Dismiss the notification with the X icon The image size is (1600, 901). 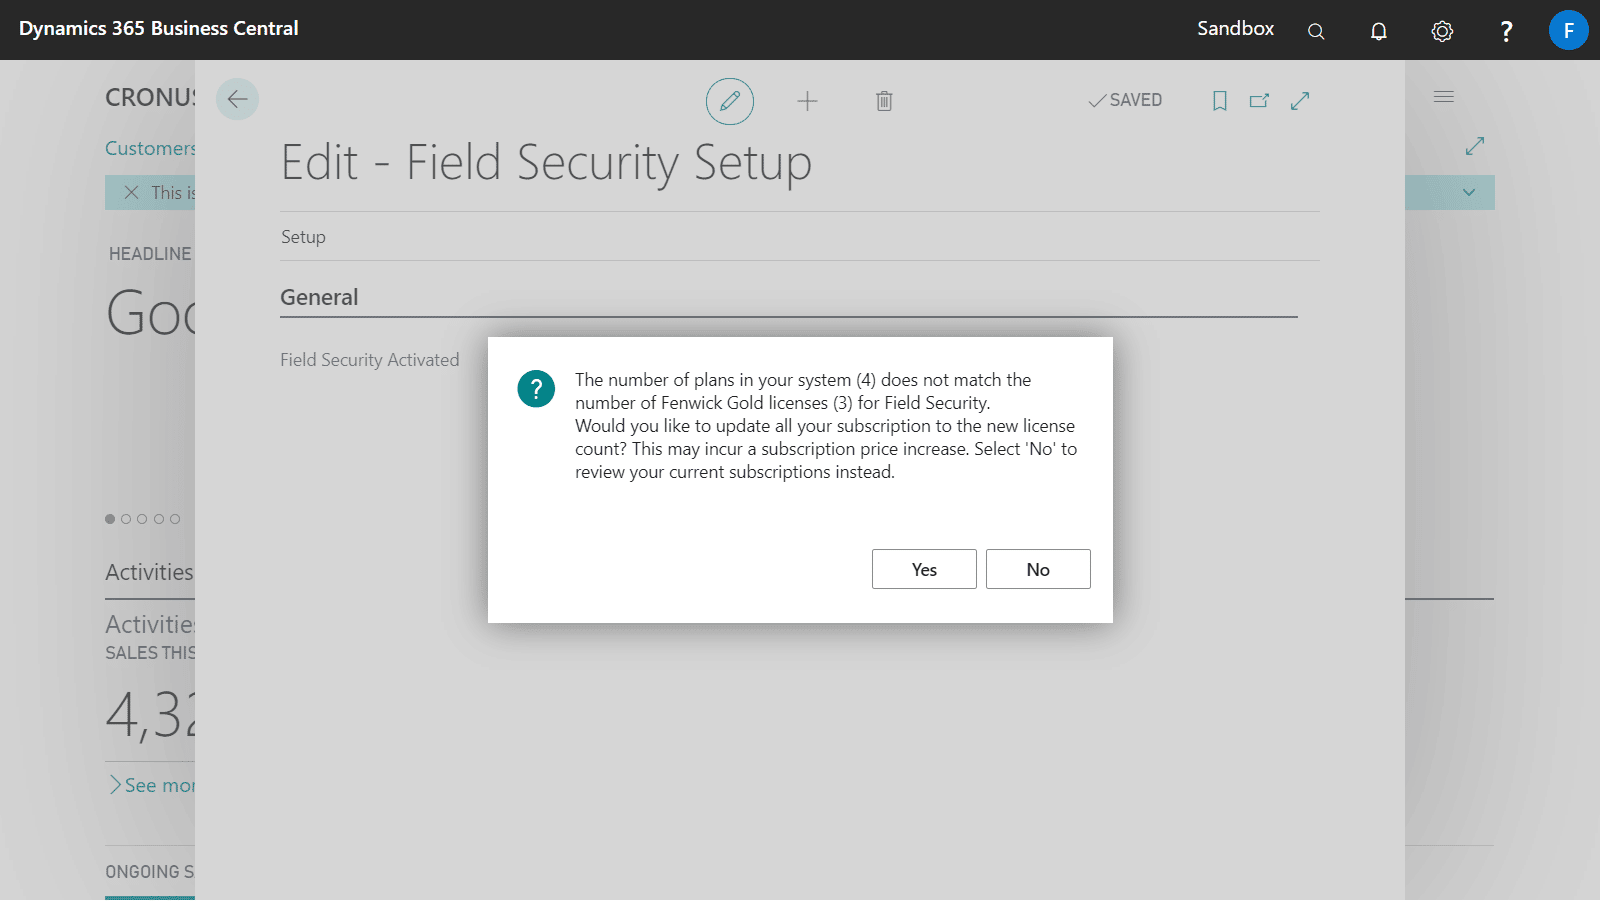point(131,192)
